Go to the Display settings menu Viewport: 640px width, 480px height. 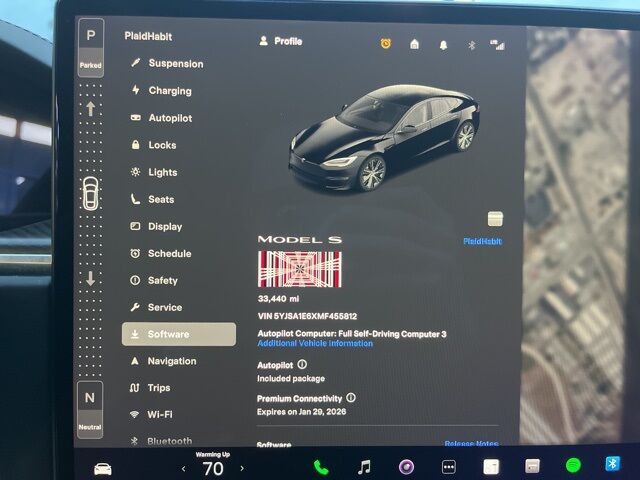[x=164, y=227]
